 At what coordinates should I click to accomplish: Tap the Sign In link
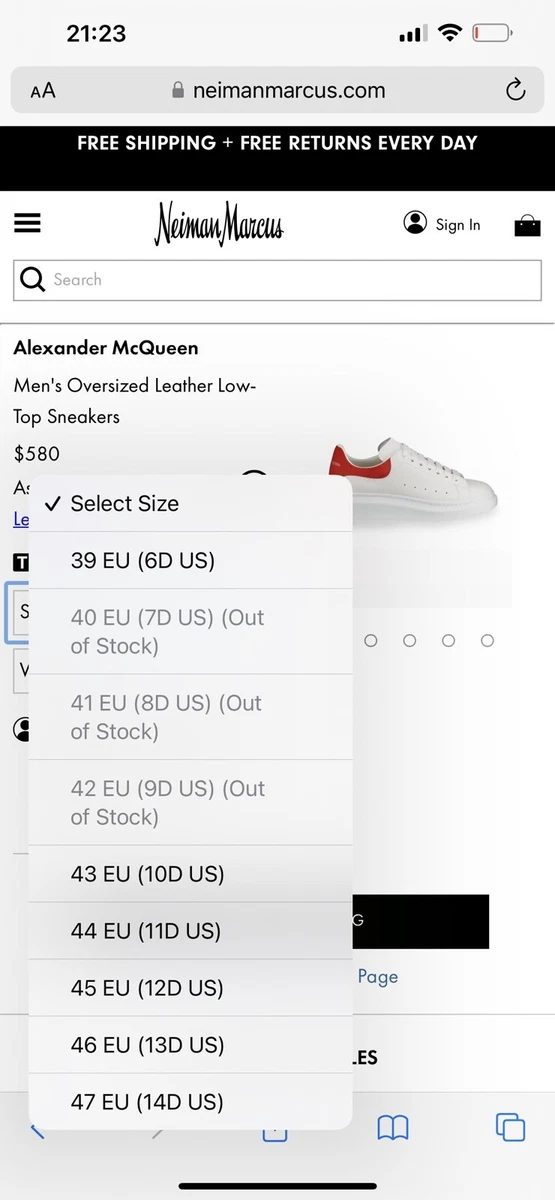coord(458,225)
